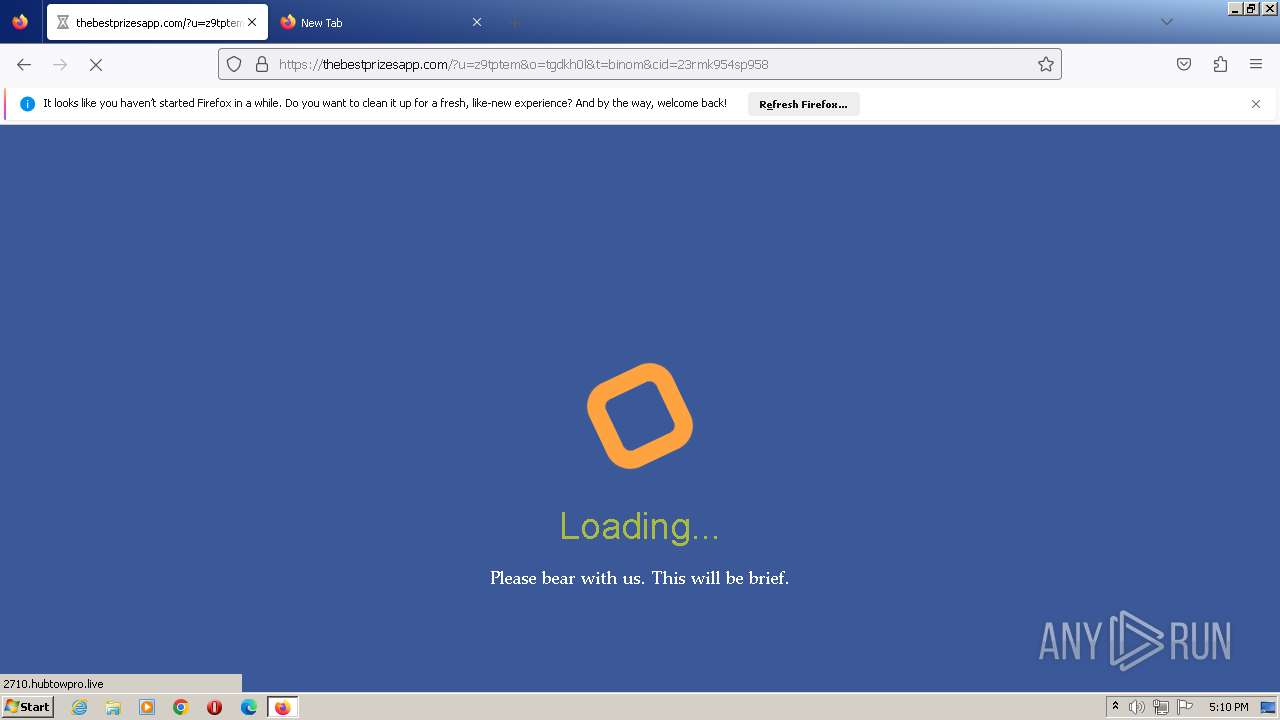Click the info icon in notification bar
This screenshot has width=1280, height=720.
(x=27, y=104)
